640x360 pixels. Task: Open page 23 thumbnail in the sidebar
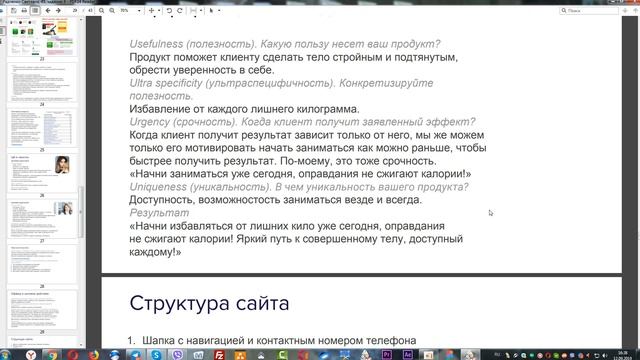click(42, 37)
